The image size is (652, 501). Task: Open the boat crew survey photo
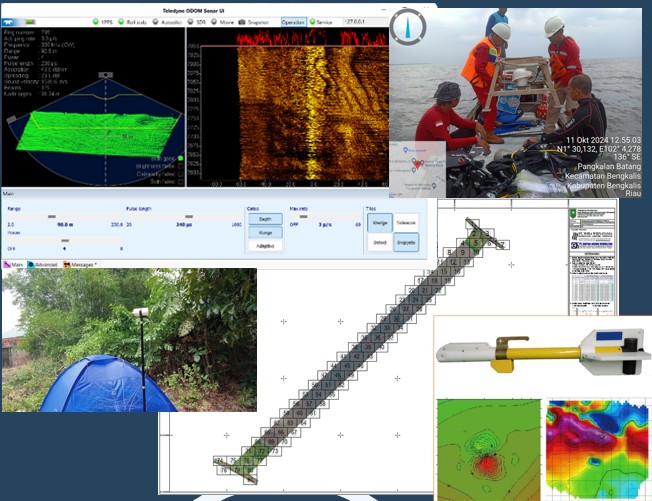[x=515, y=103]
